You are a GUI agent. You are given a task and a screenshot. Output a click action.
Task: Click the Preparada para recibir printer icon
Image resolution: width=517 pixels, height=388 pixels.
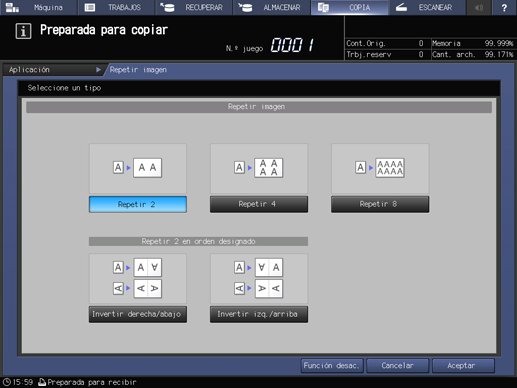tap(42, 382)
